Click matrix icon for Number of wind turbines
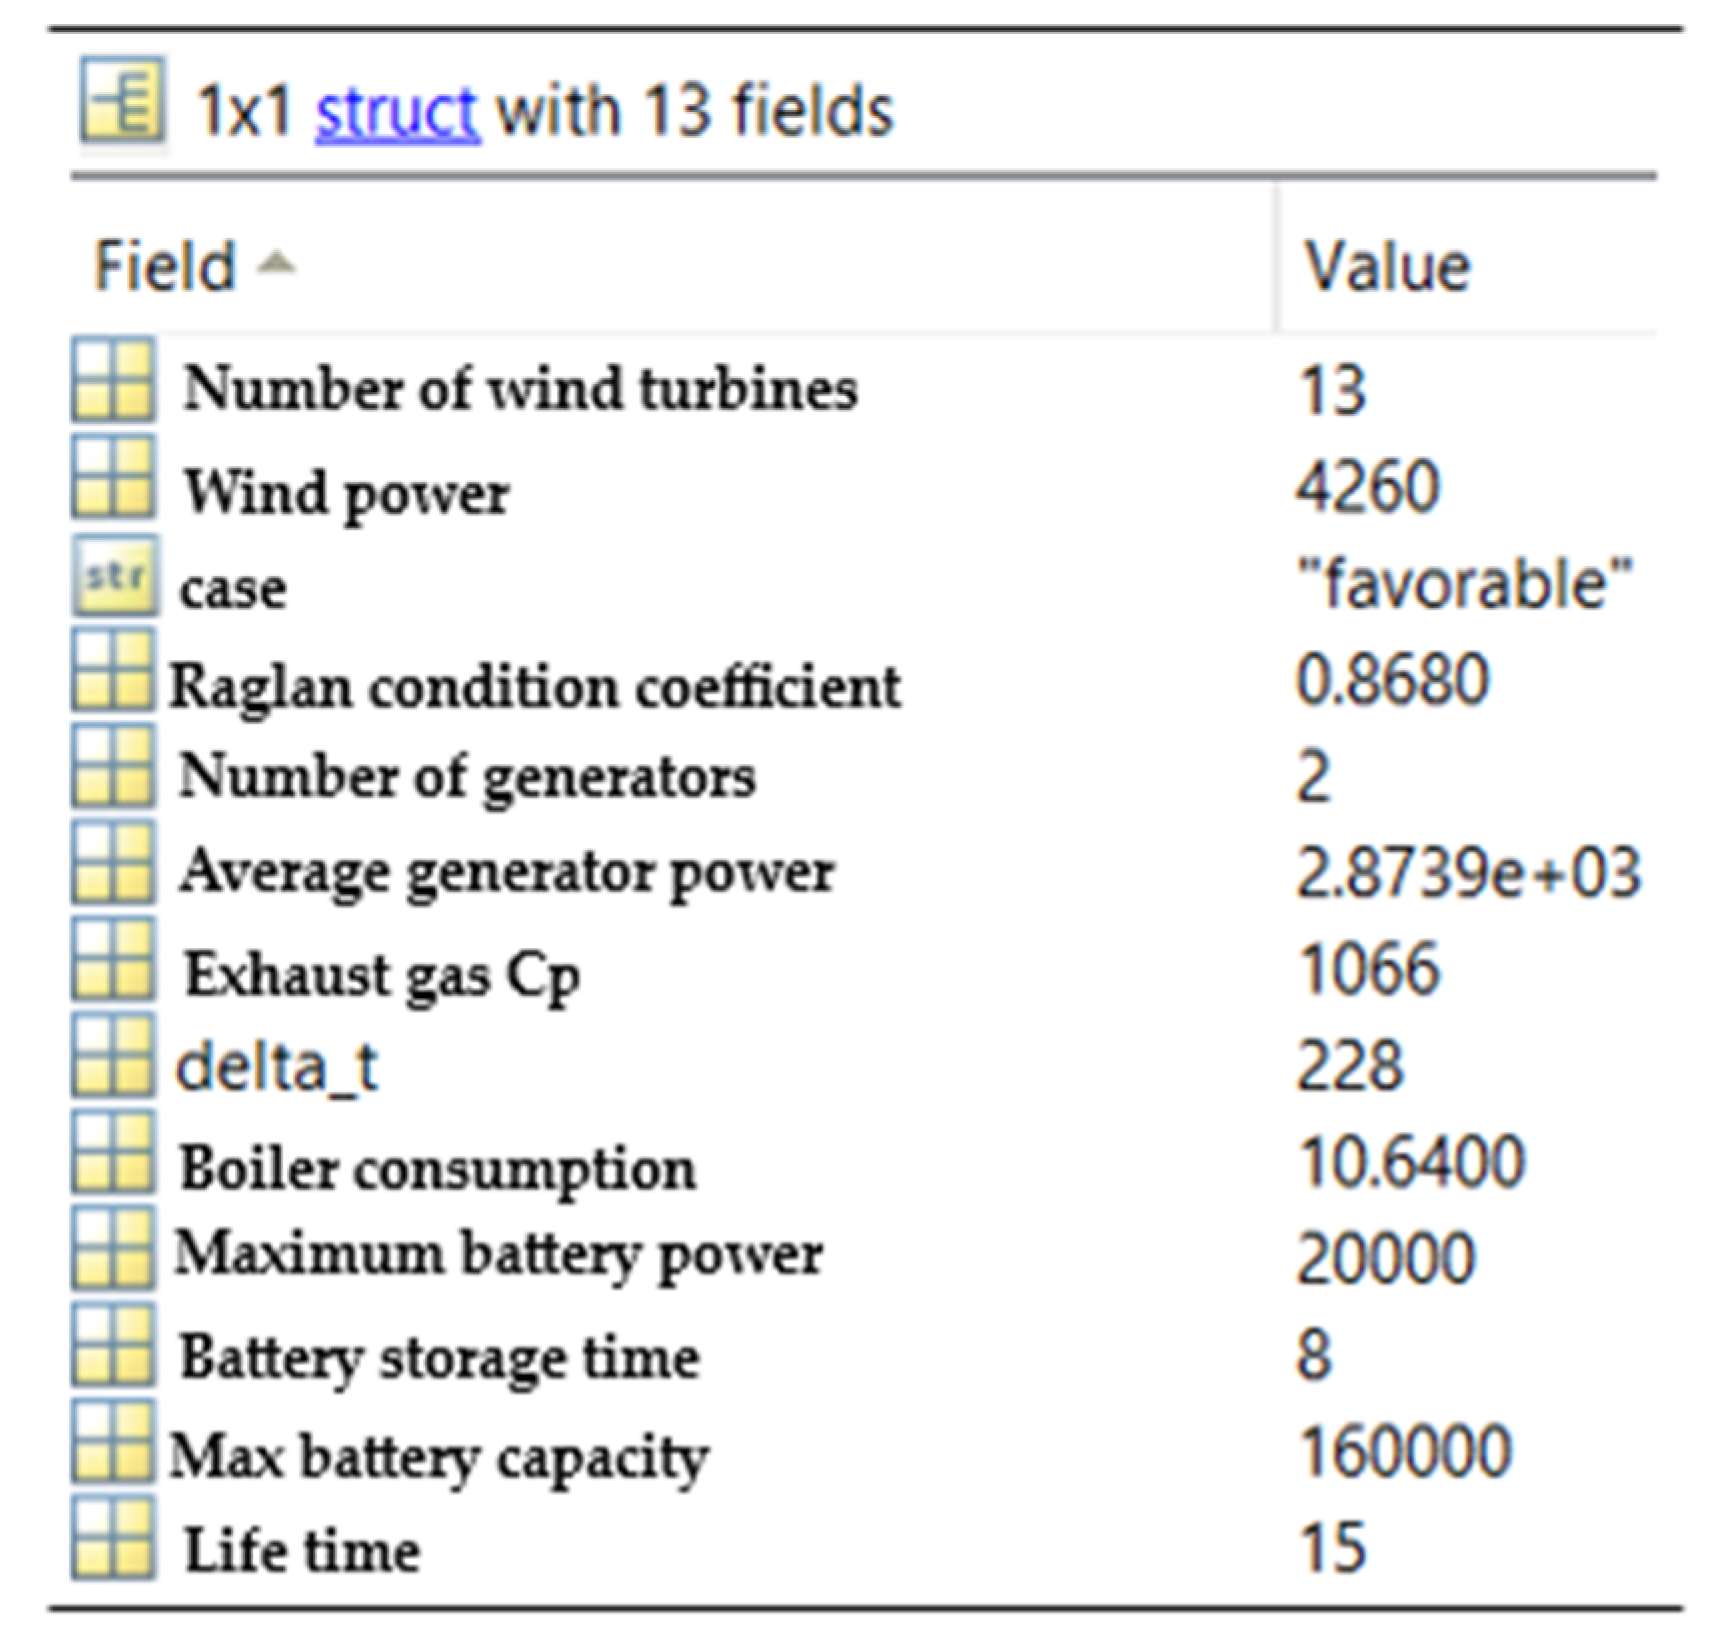This screenshot has width=1716, height=1648. tap(114, 380)
